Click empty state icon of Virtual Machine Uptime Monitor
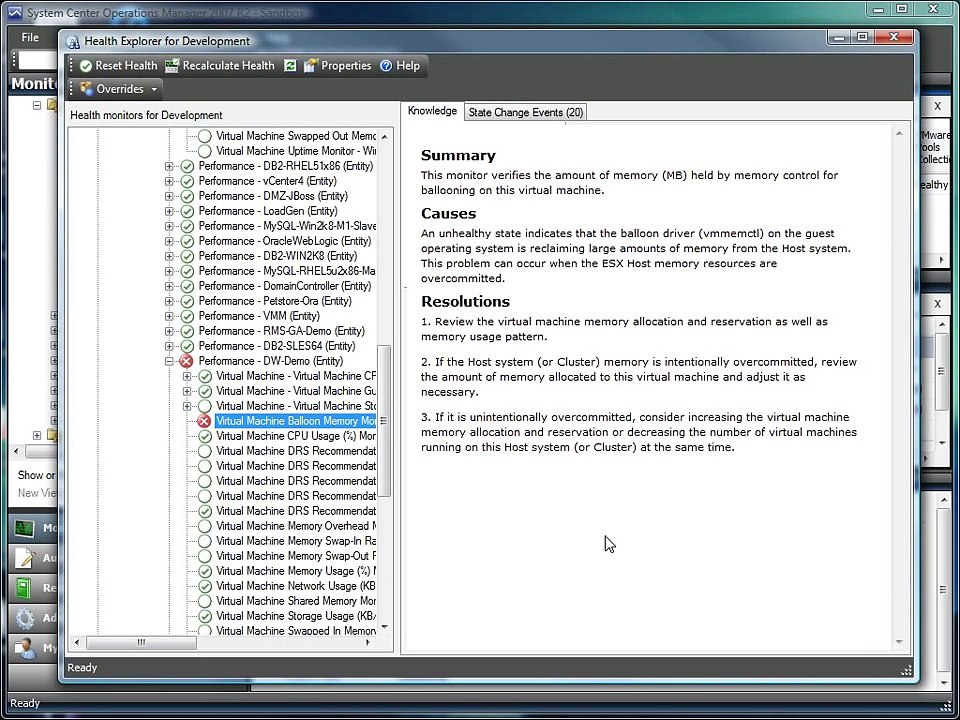 pyautogui.click(x=204, y=151)
